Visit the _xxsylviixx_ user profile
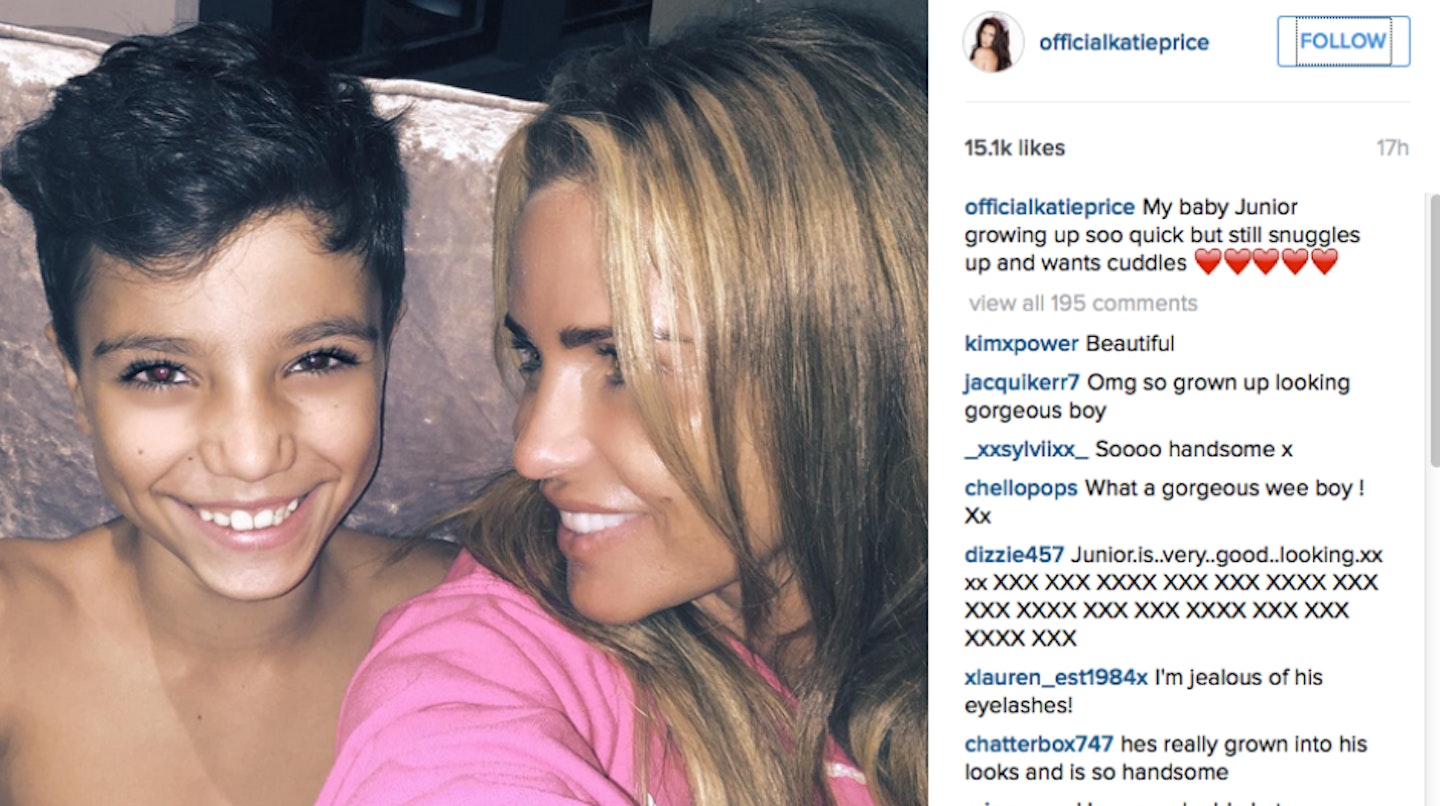Viewport: 1440px width, 806px height. [x=1026, y=450]
